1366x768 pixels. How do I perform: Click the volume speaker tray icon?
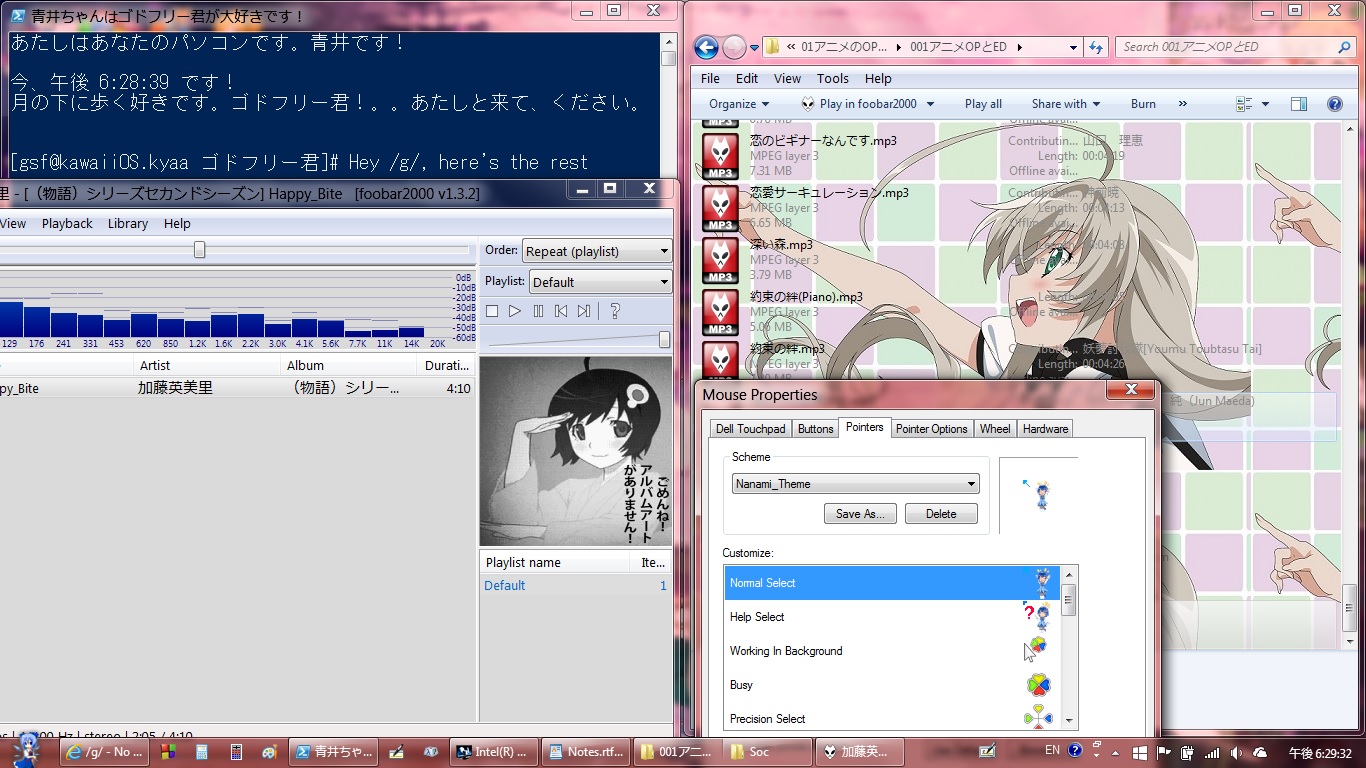(x=1235, y=752)
